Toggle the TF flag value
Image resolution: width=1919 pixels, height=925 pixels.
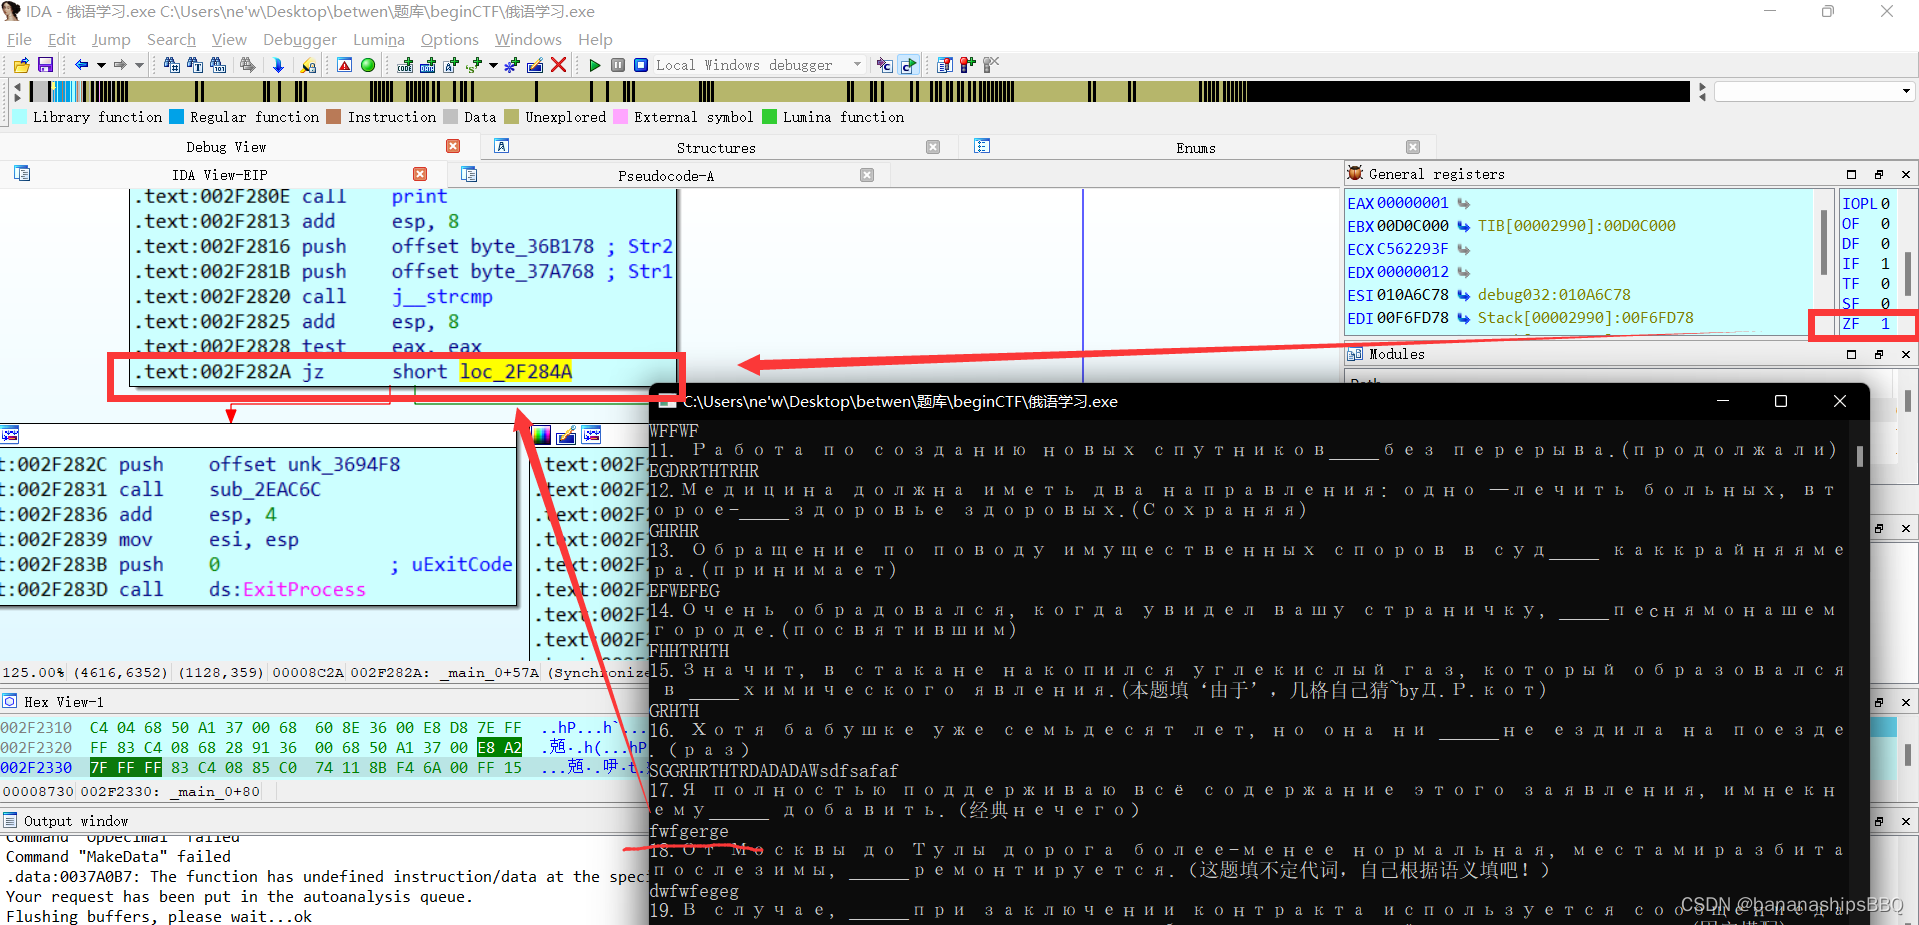click(1885, 284)
